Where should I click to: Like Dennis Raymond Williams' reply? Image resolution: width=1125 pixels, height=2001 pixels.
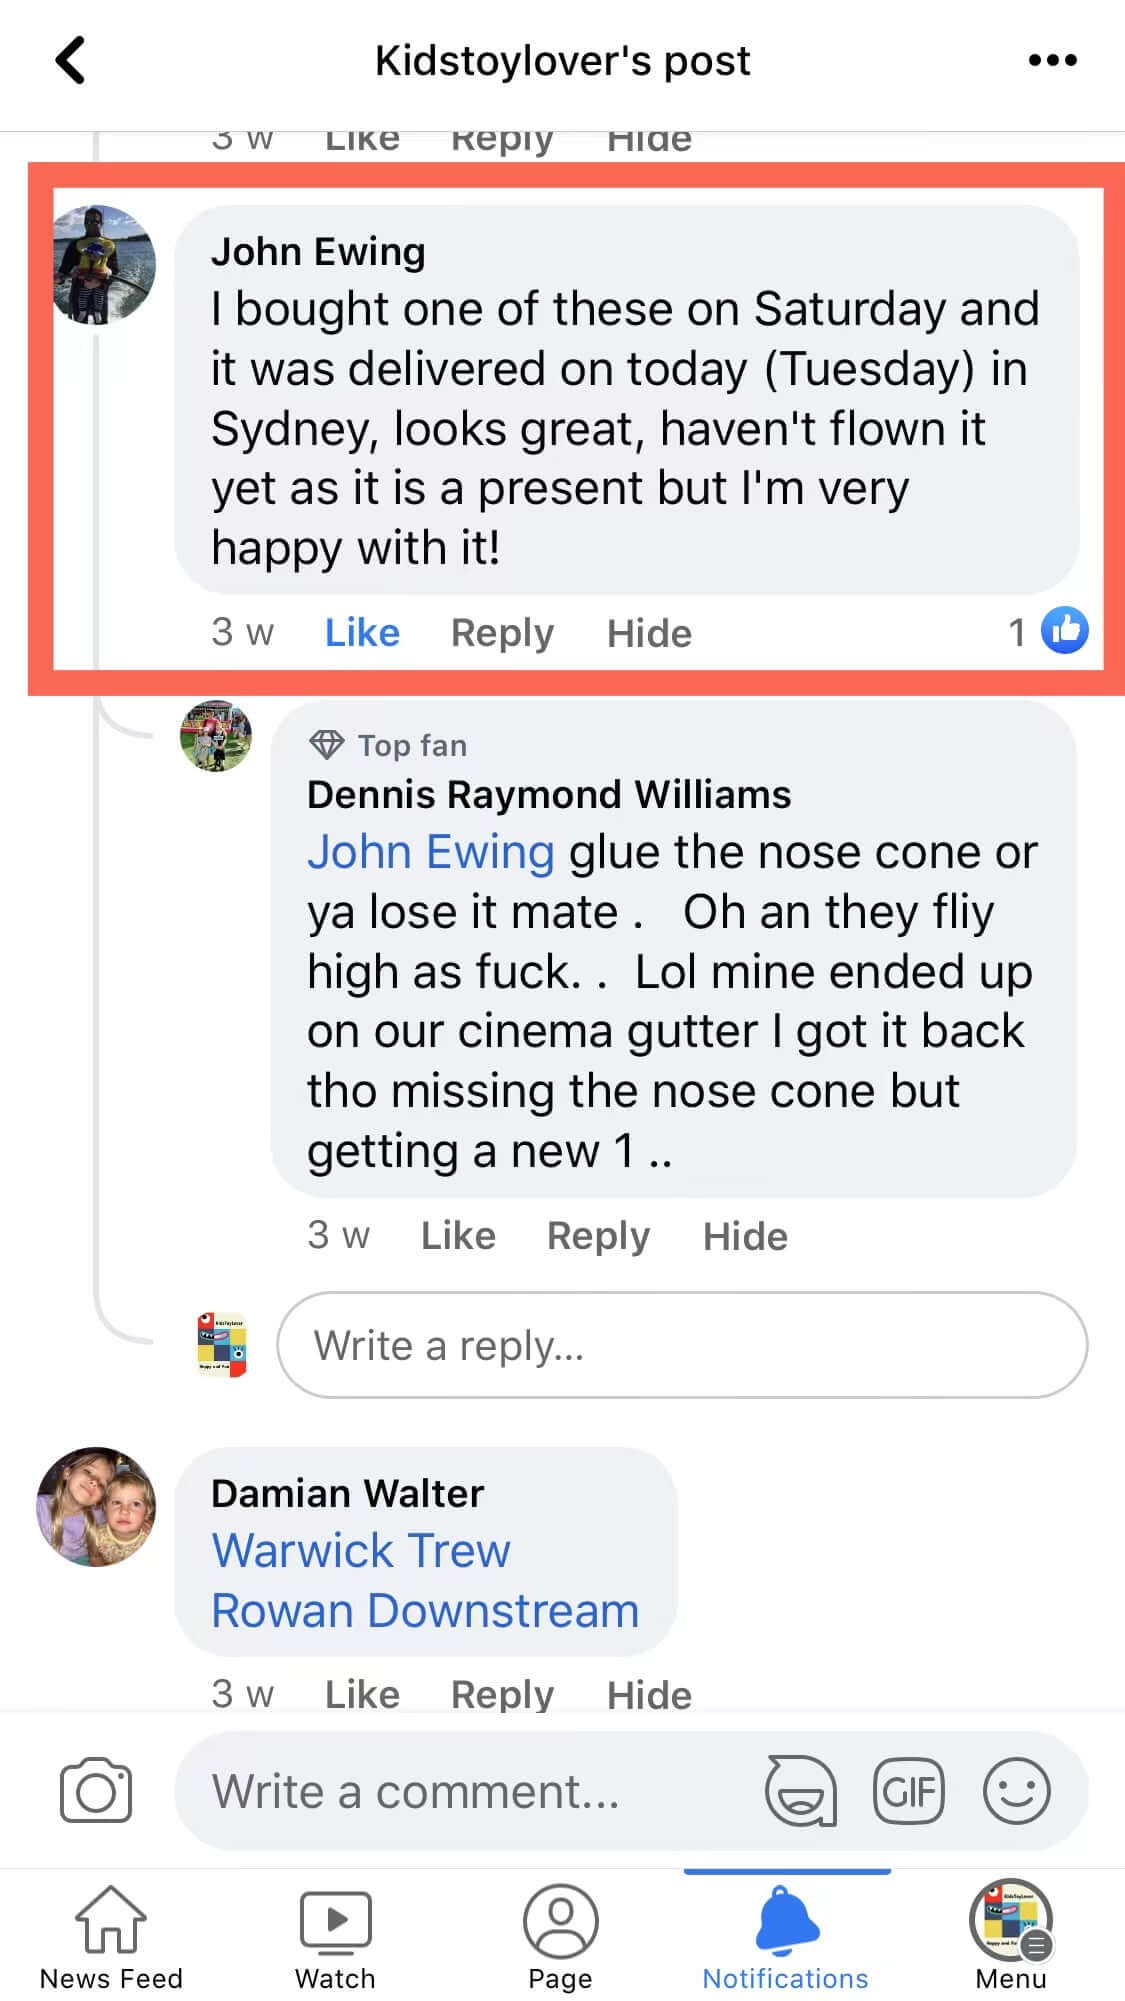[x=458, y=1236]
